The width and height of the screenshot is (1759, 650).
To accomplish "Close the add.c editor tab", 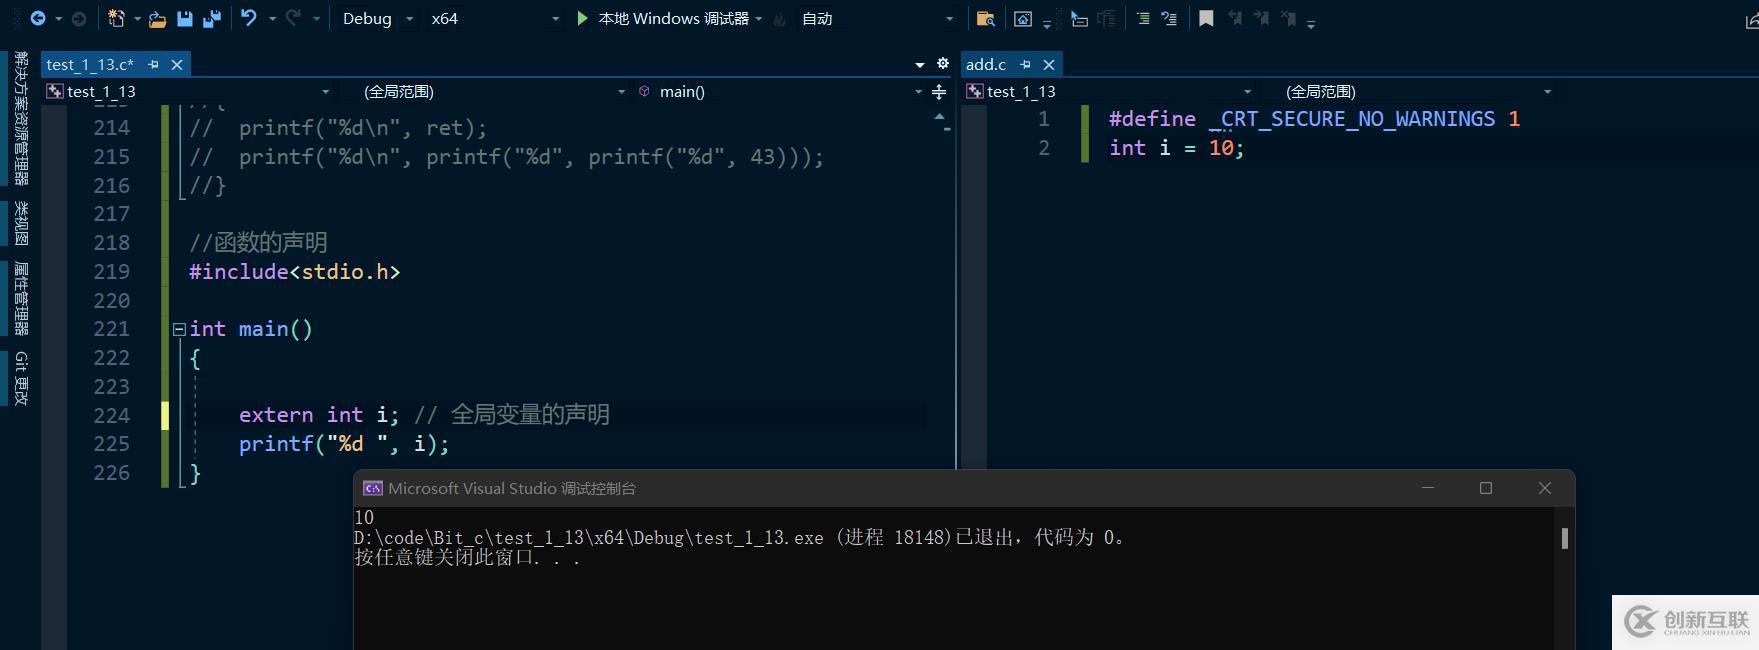I will (1049, 64).
